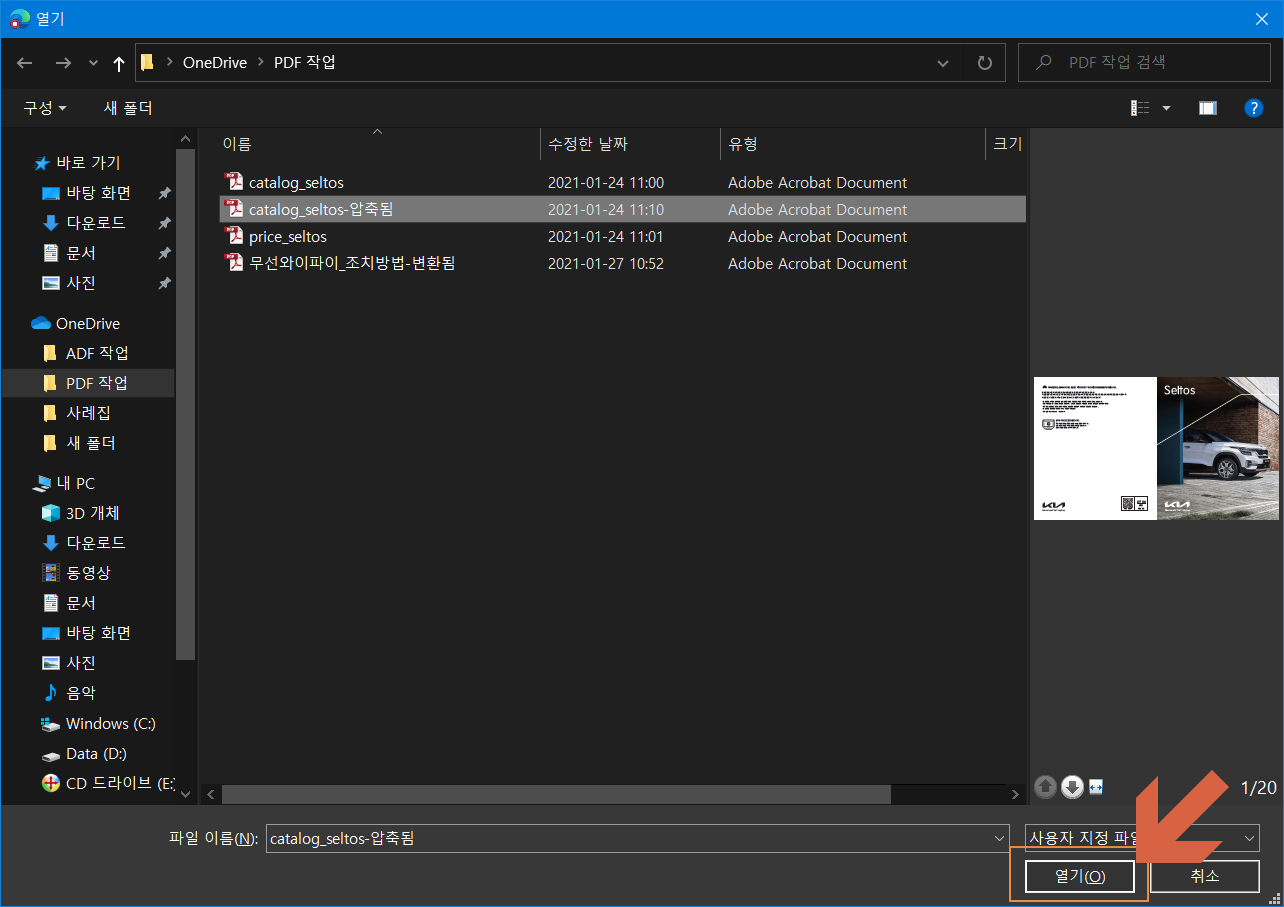Image resolution: width=1284 pixels, height=907 pixels.
Task: Open pinned 문서 under 바로 가기
Action: (81, 252)
